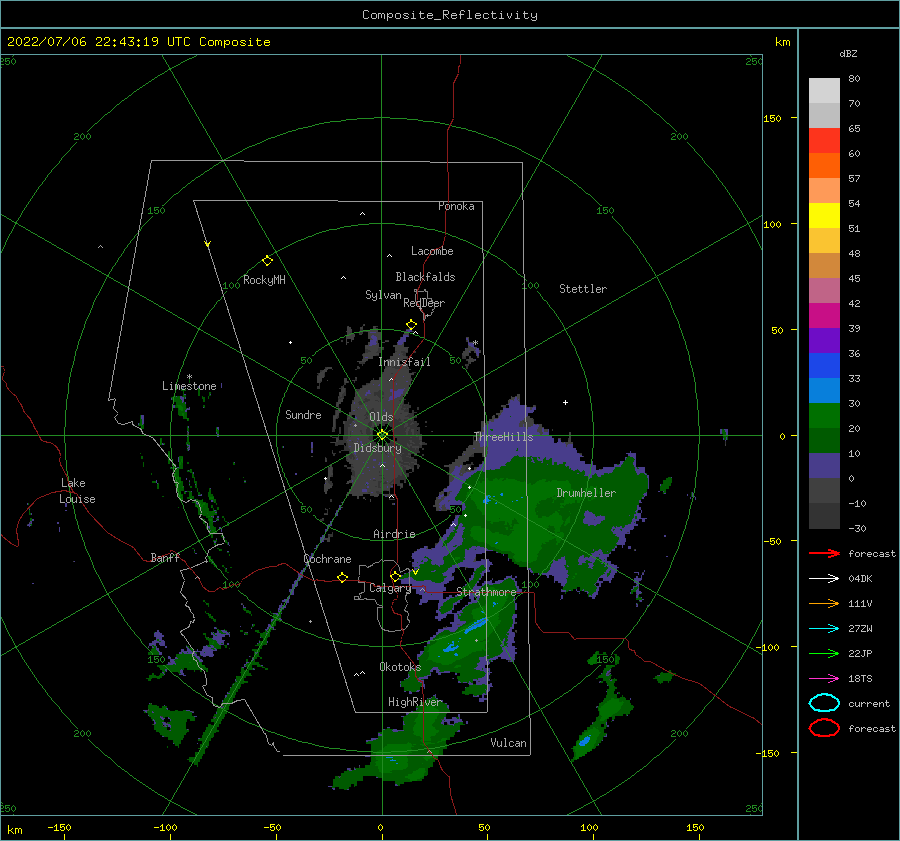
Task: Select the cyan 27ZW arrow icon
Action: [824, 629]
